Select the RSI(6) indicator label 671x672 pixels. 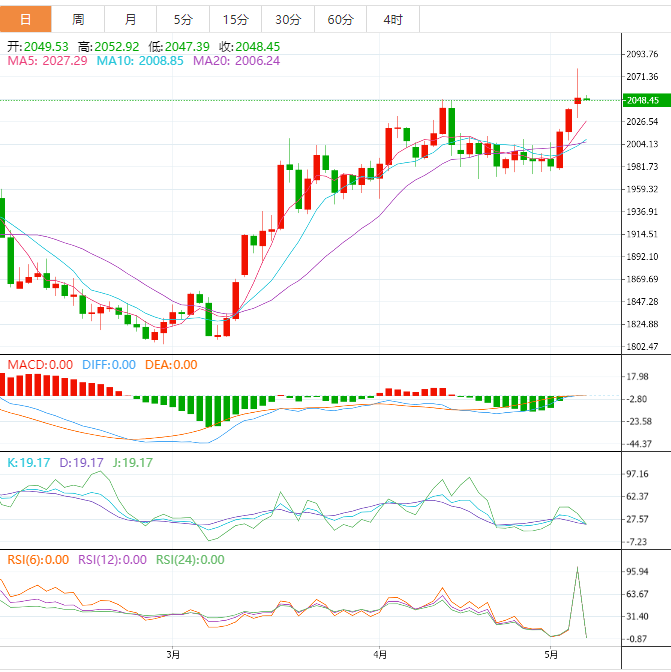click(x=39, y=560)
